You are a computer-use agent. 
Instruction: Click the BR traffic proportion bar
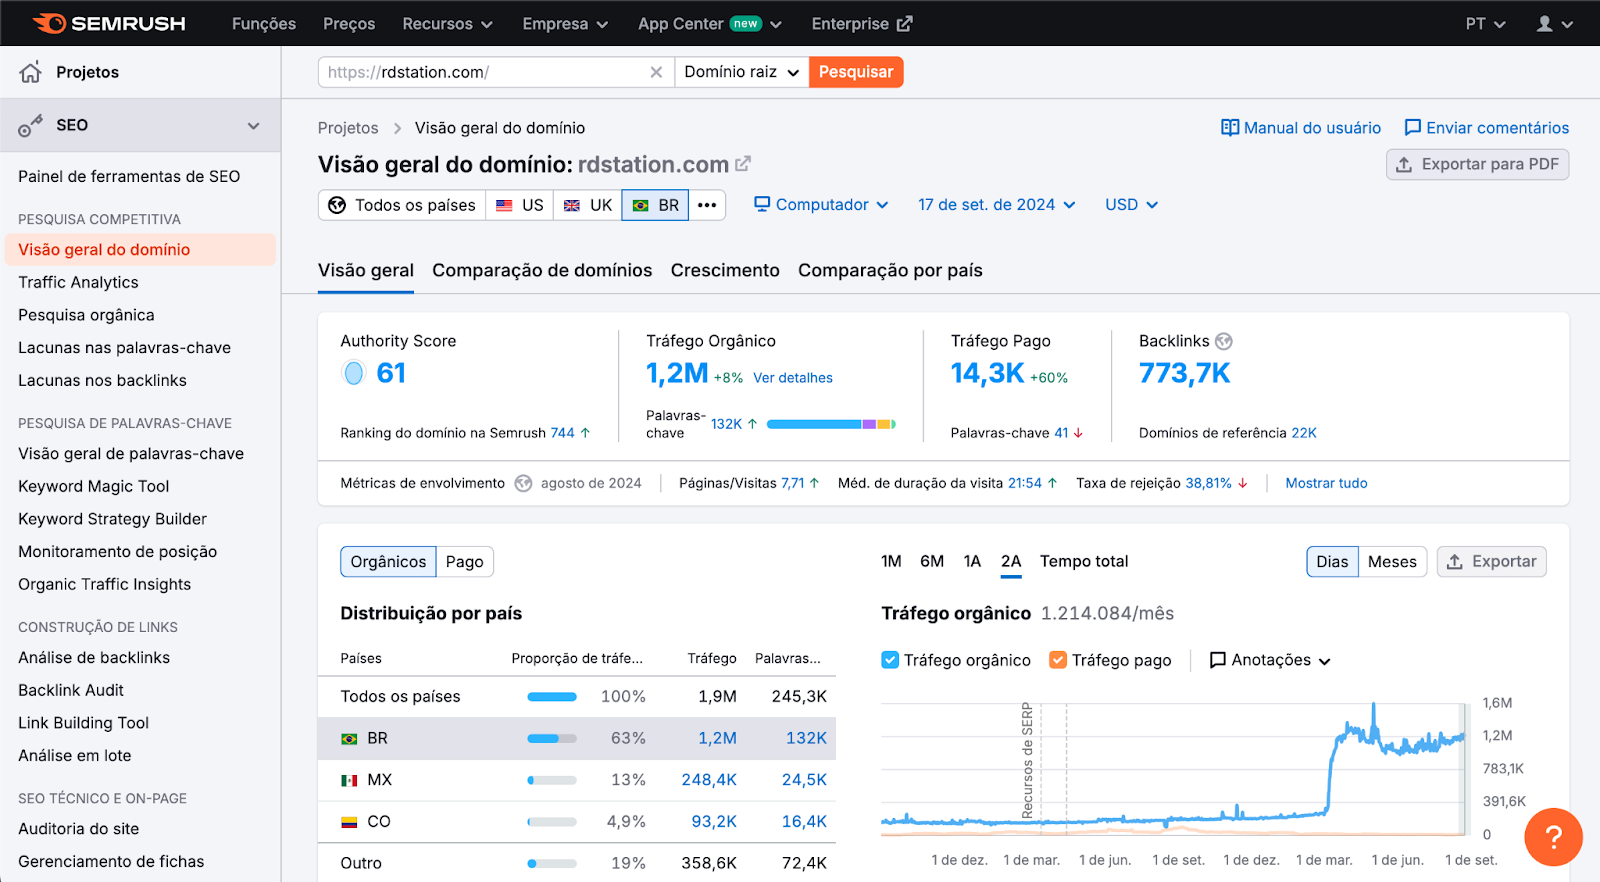[x=552, y=739]
